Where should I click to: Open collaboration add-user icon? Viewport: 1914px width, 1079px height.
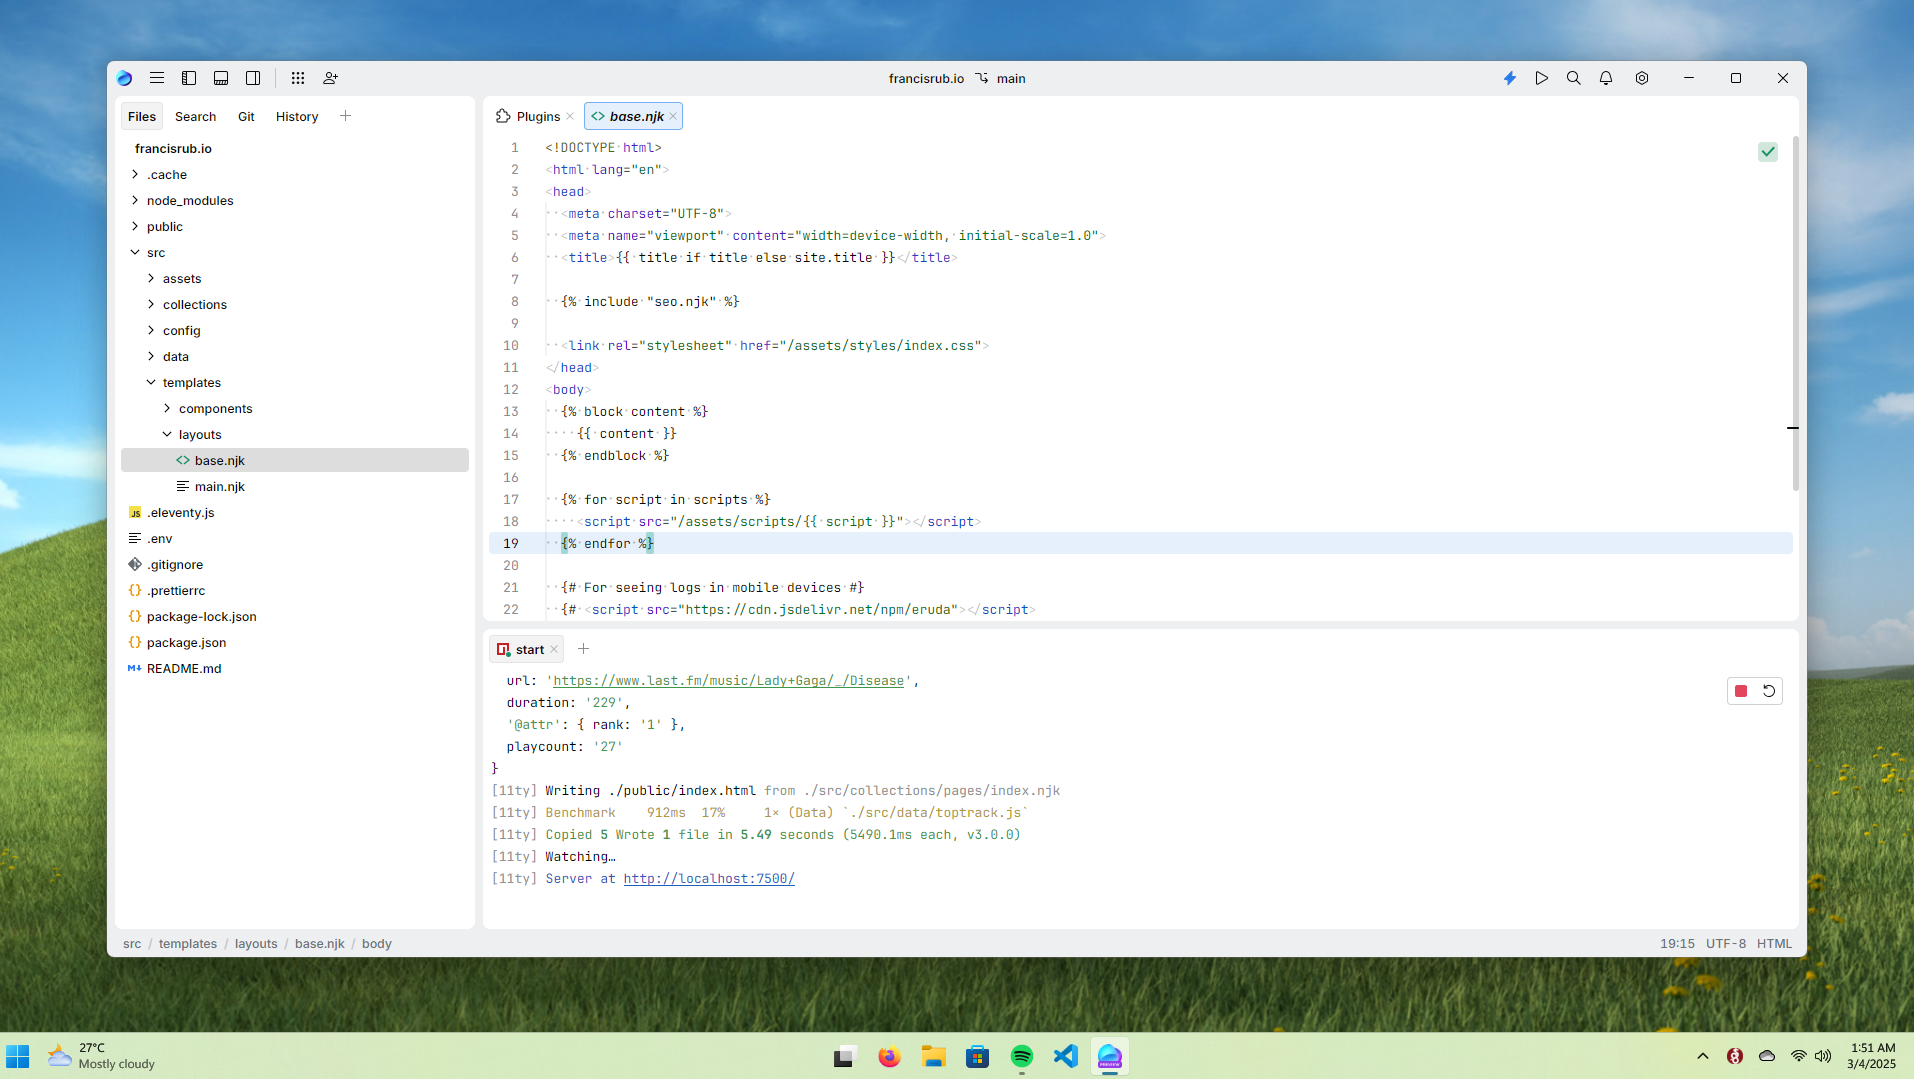[330, 78]
